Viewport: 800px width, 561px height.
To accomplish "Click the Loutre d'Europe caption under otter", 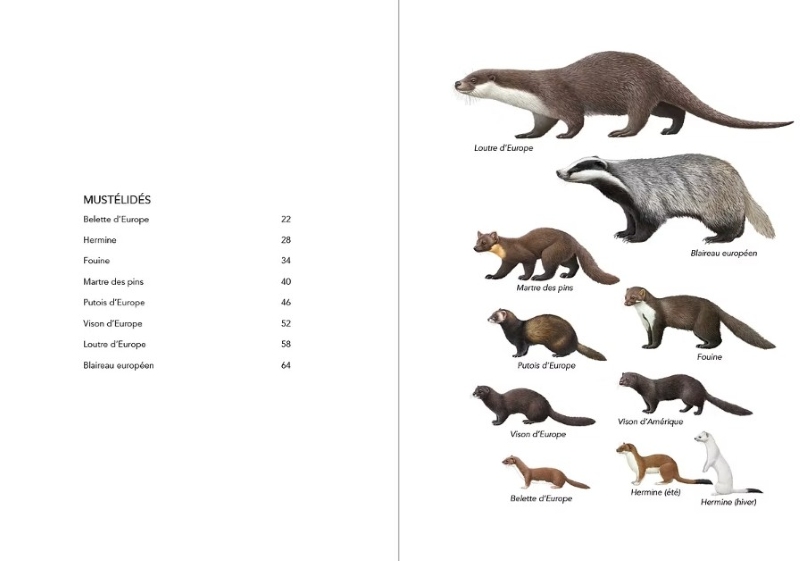I will [x=504, y=148].
